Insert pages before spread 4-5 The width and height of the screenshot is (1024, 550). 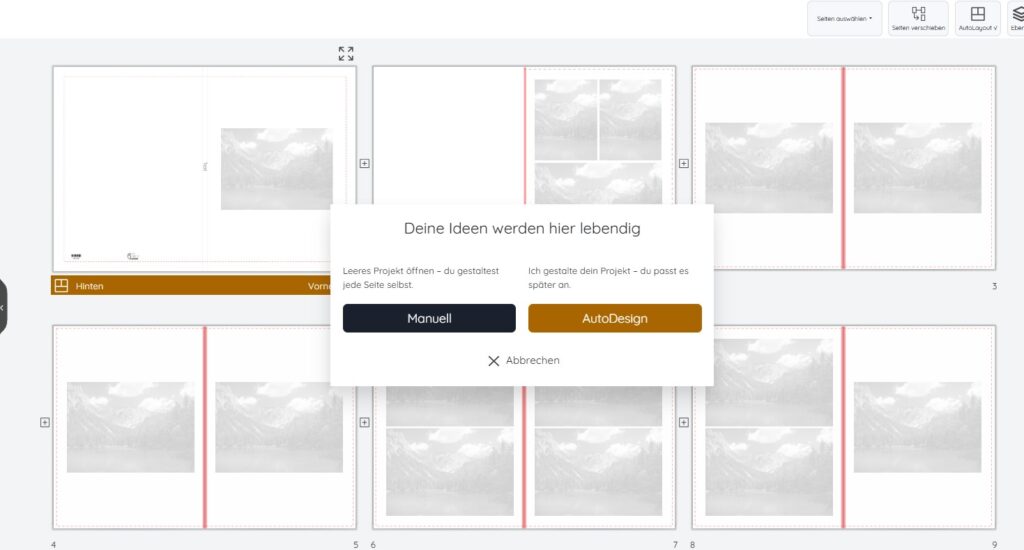[x=44, y=422]
